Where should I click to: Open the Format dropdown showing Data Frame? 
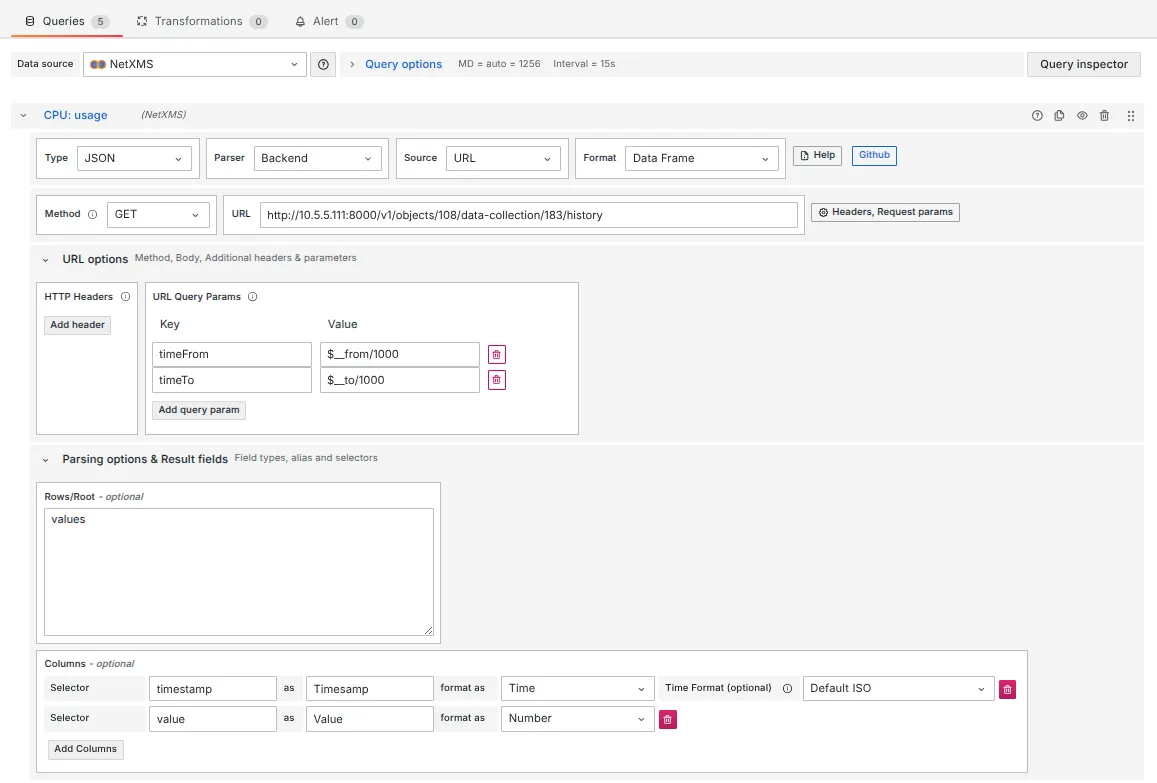pyautogui.click(x=700, y=157)
